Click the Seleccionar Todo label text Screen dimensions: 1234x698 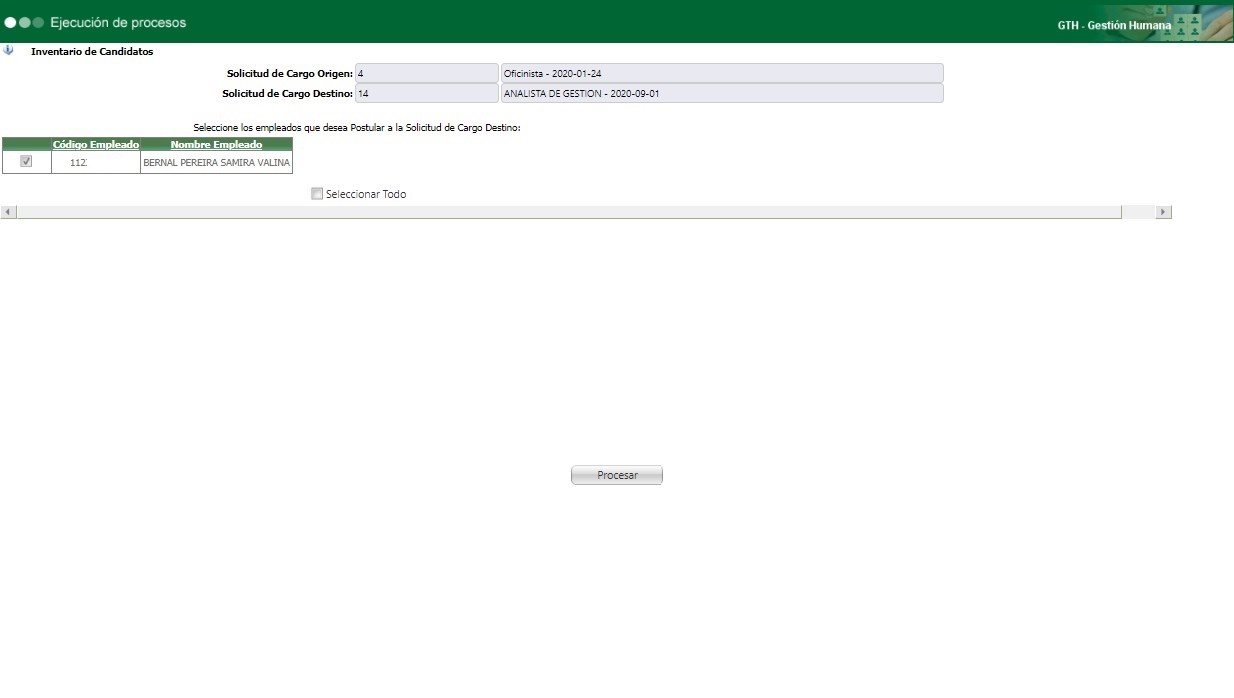pyautogui.click(x=366, y=194)
